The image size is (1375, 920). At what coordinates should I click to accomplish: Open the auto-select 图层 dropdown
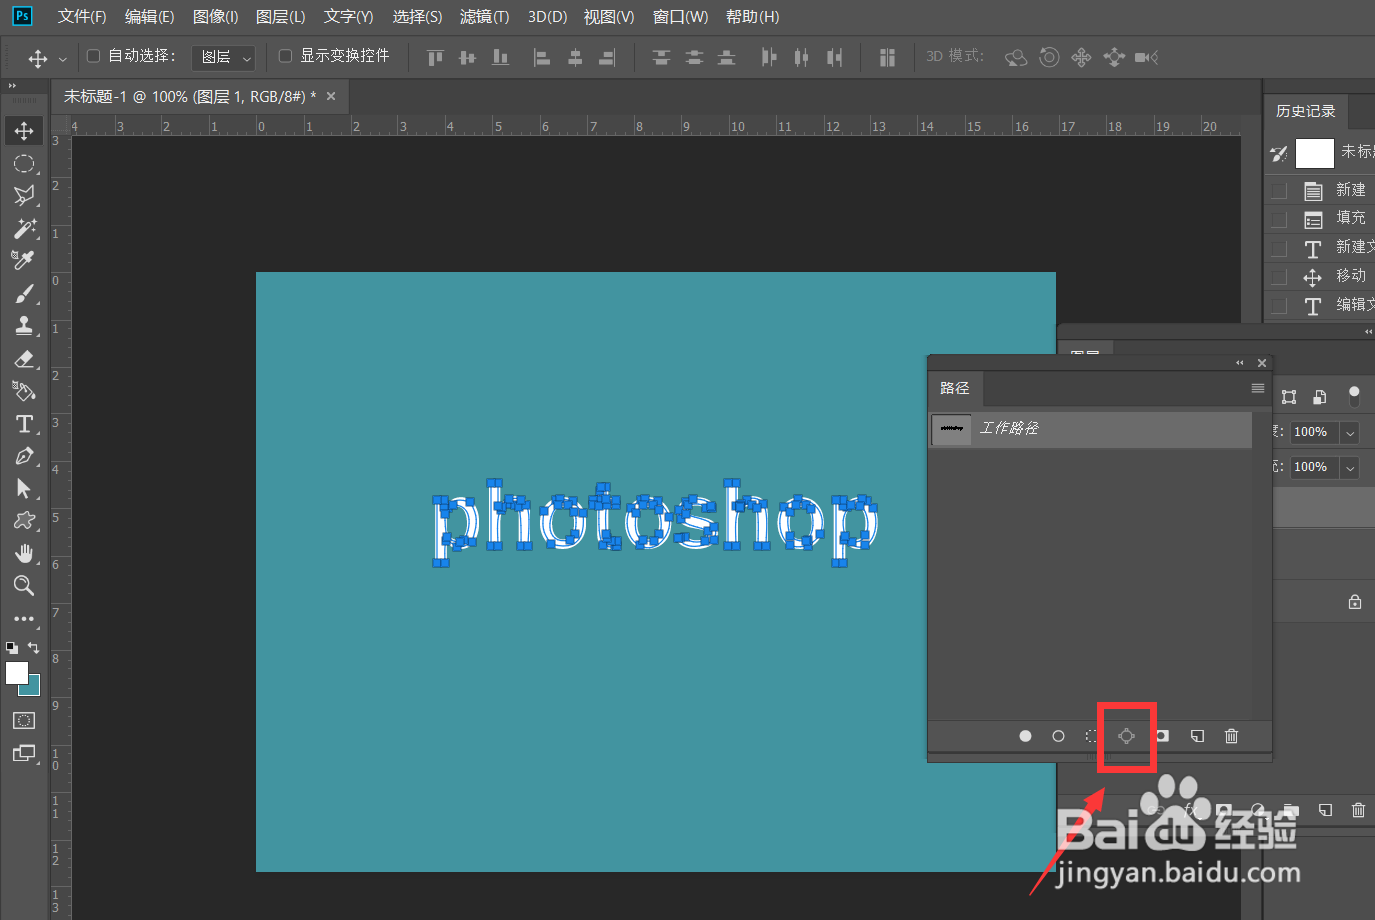click(x=223, y=57)
